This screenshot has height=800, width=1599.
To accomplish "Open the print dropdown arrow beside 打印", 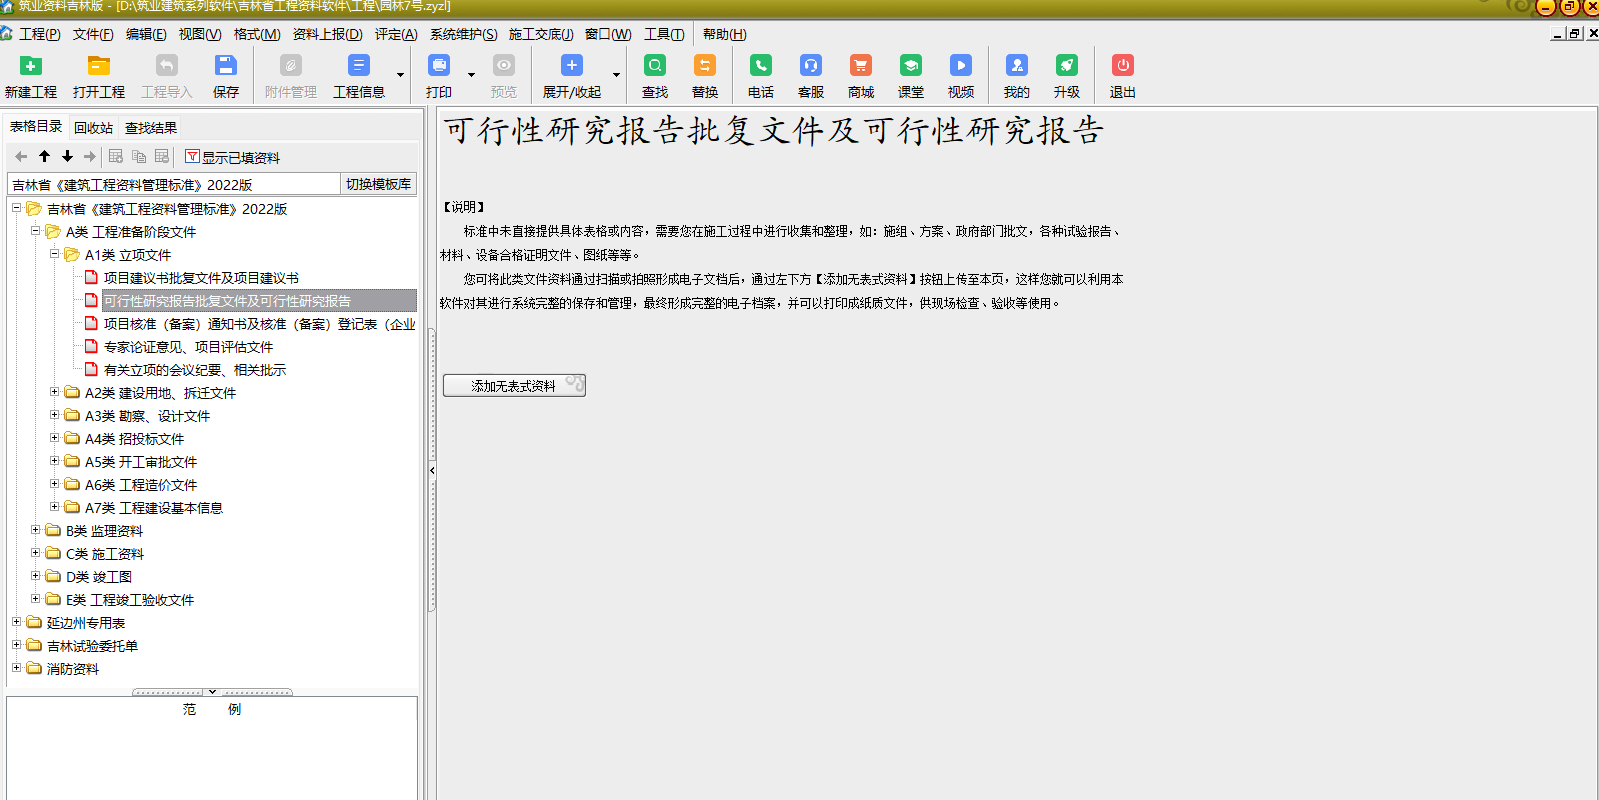I will tap(471, 75).
